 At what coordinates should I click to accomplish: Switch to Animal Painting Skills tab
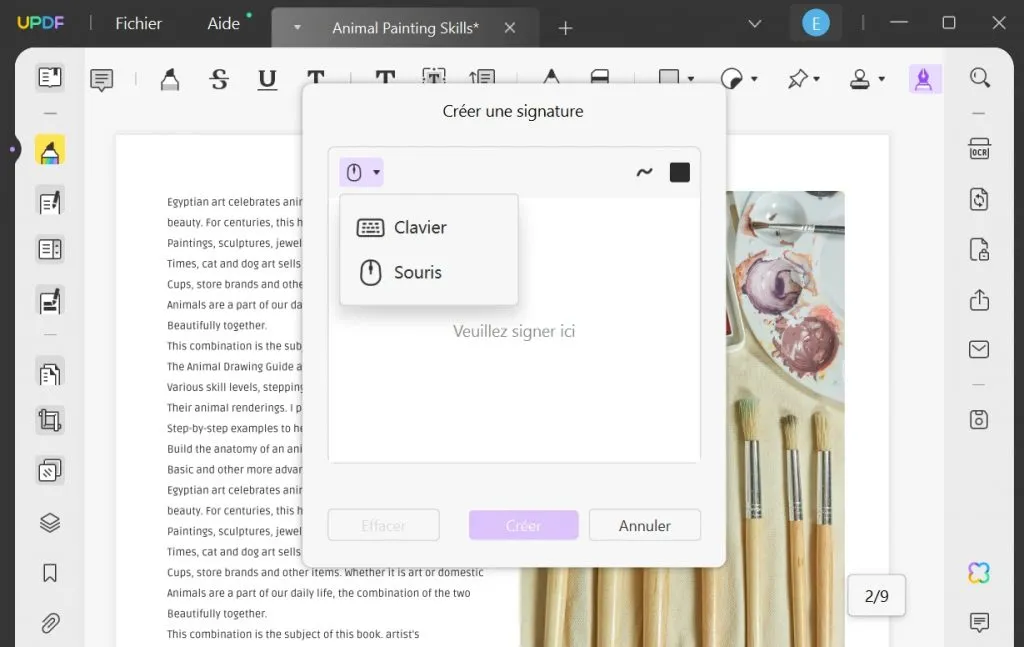pyautogui.click(x=405, y=28)
